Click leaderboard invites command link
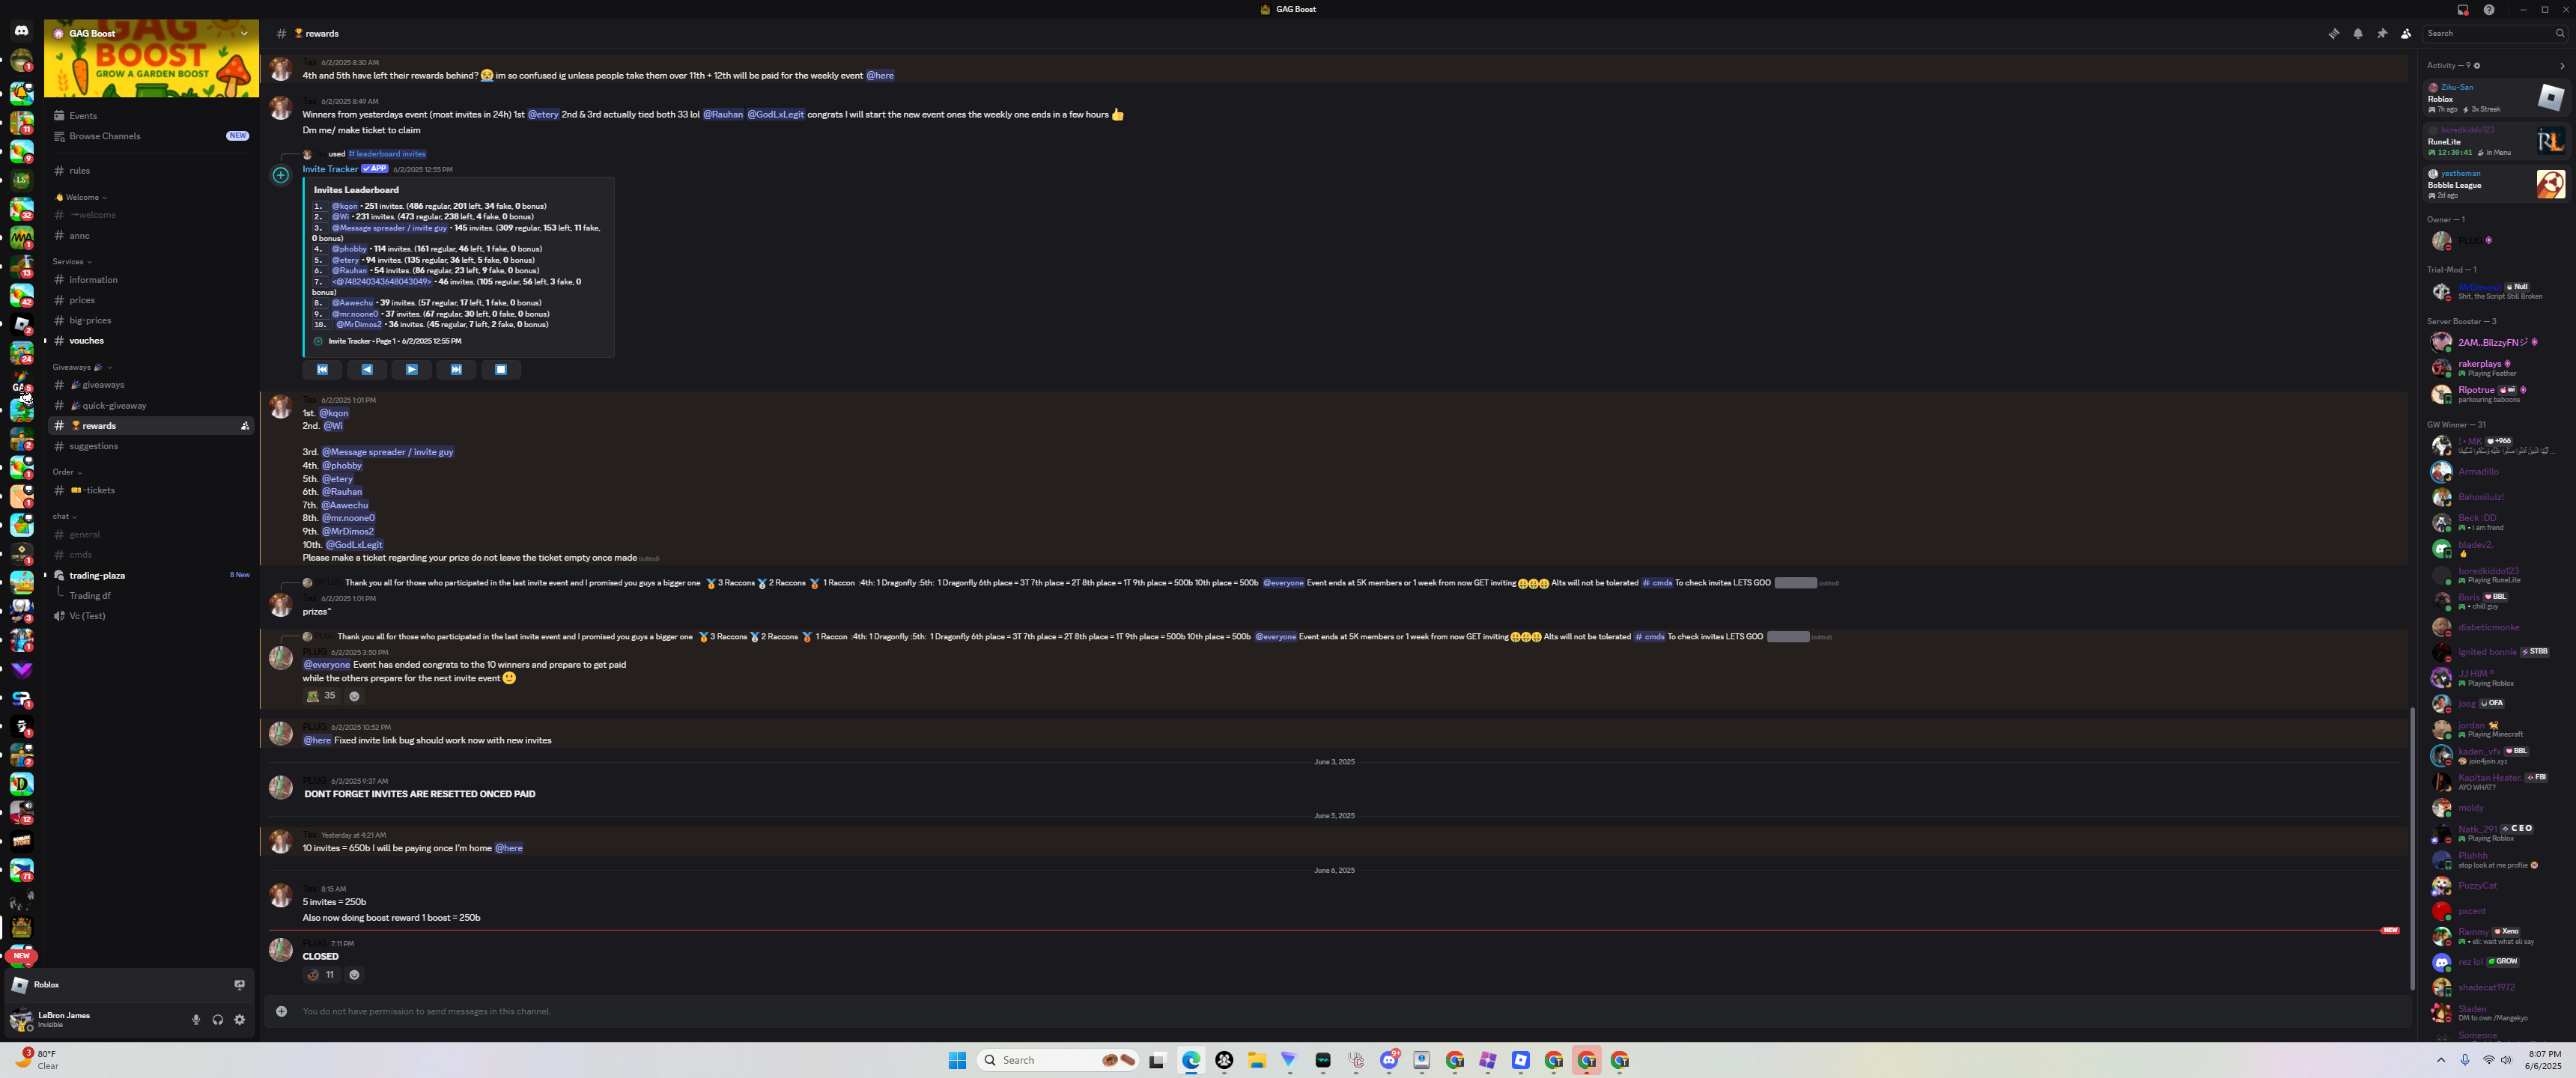 point(387,154)
